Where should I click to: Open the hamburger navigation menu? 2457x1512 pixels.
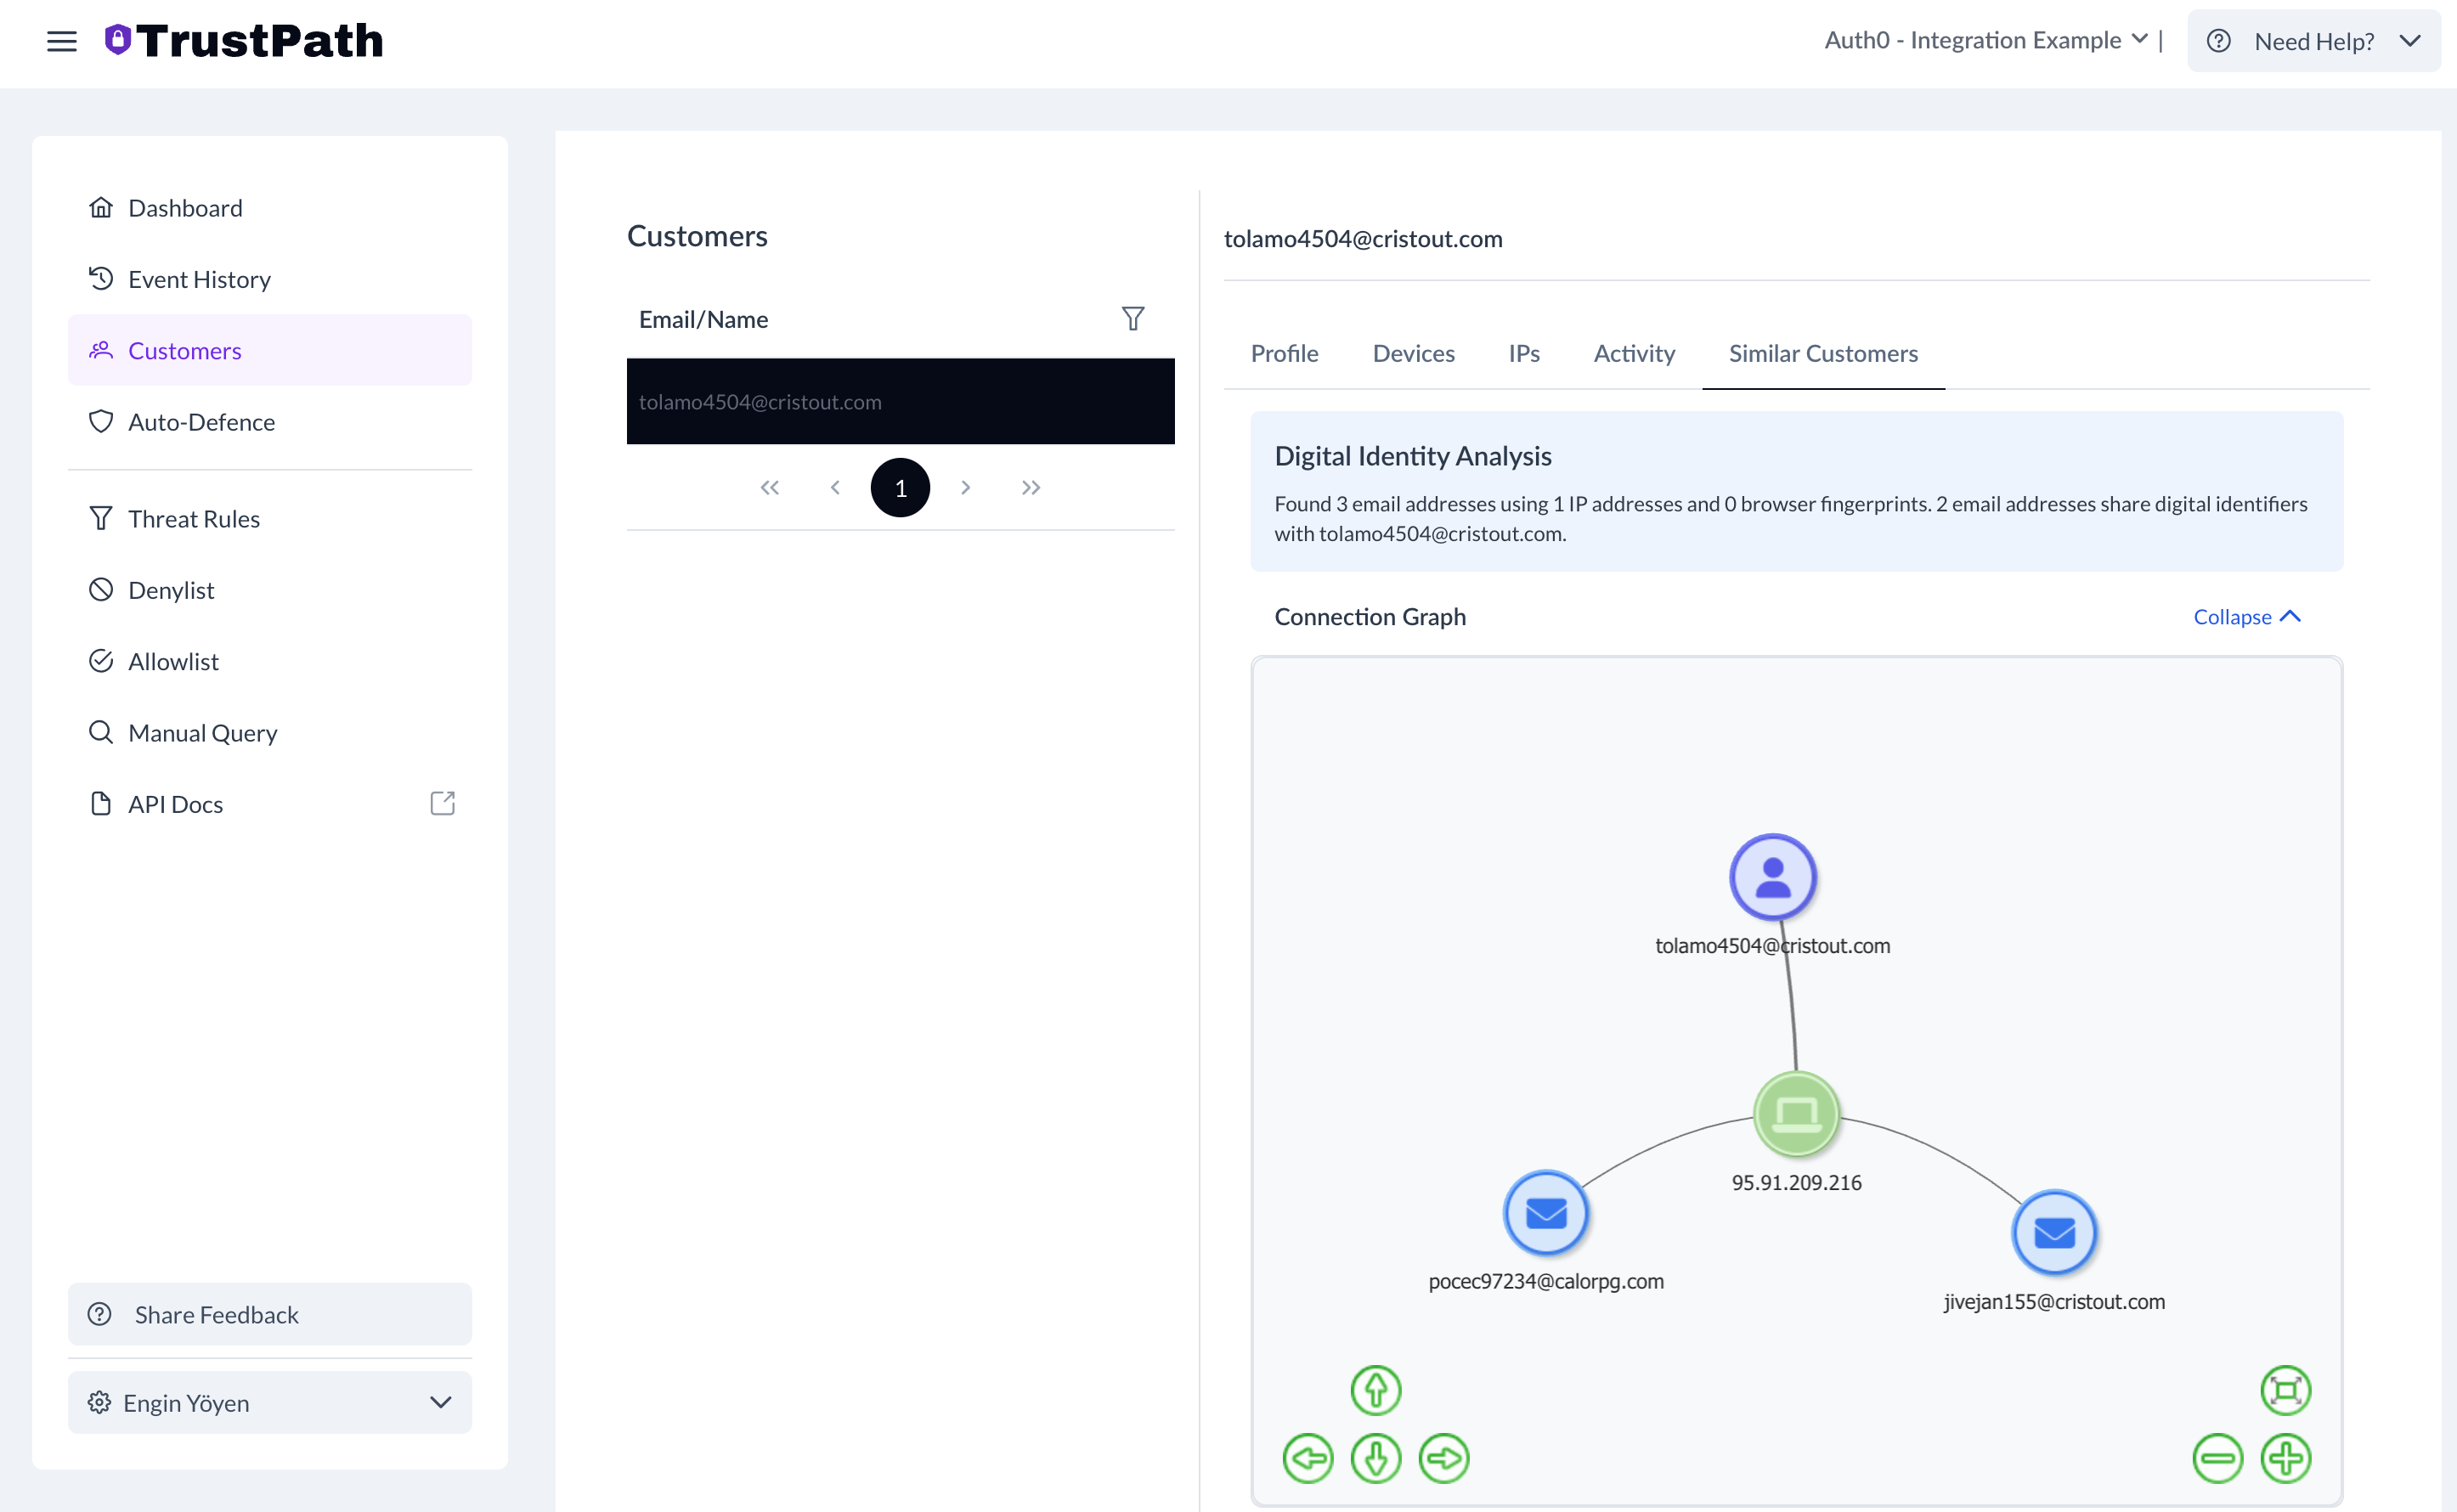pos(61,41)
